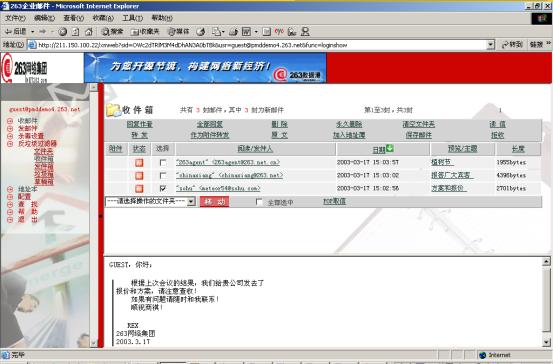The width and height of the screenshot is (553, 364).
Task: Expand the address bar URL dropdown arrow
Action: 491,45
